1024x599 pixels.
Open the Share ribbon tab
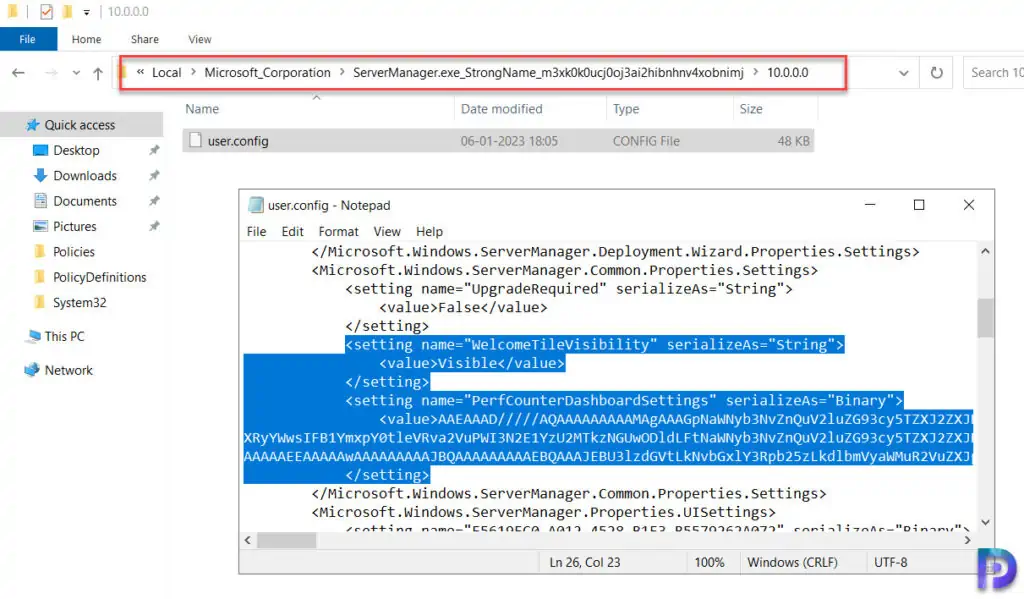tap(144, 39)
